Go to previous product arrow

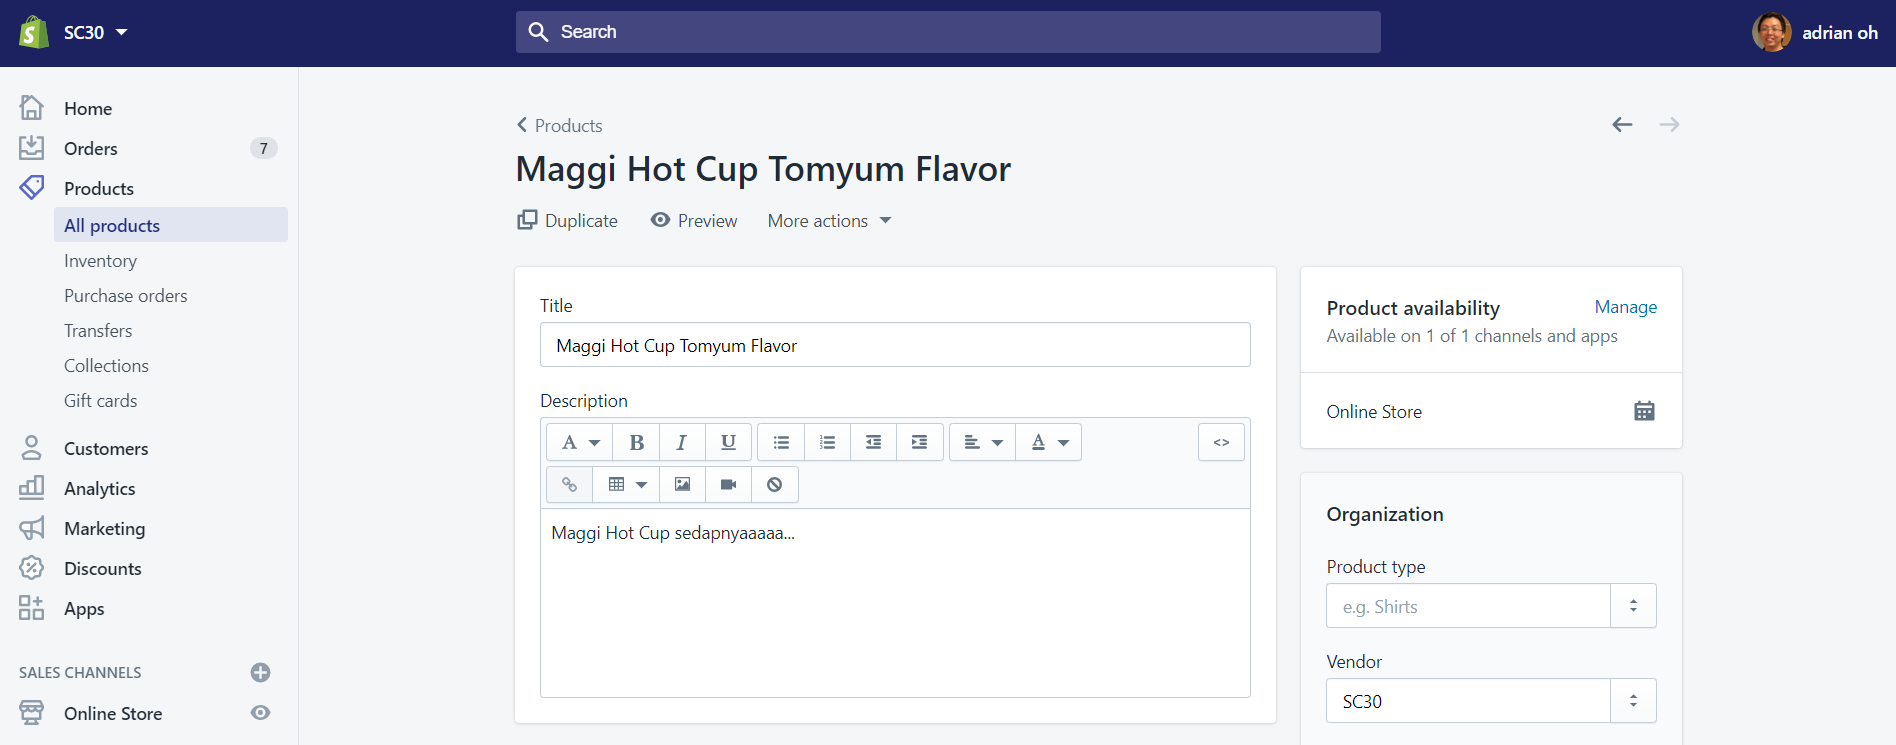pyautogui.click(x=1622, y=124)
